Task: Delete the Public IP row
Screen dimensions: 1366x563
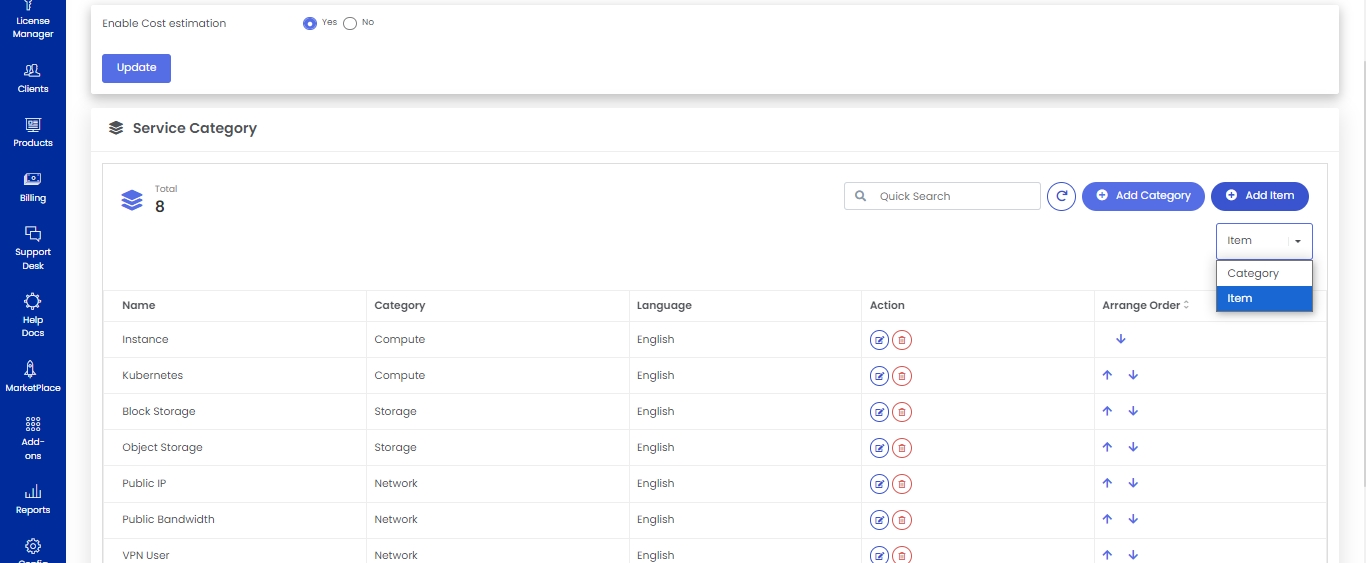Action: pyautogui.click(x=902, y=484)
